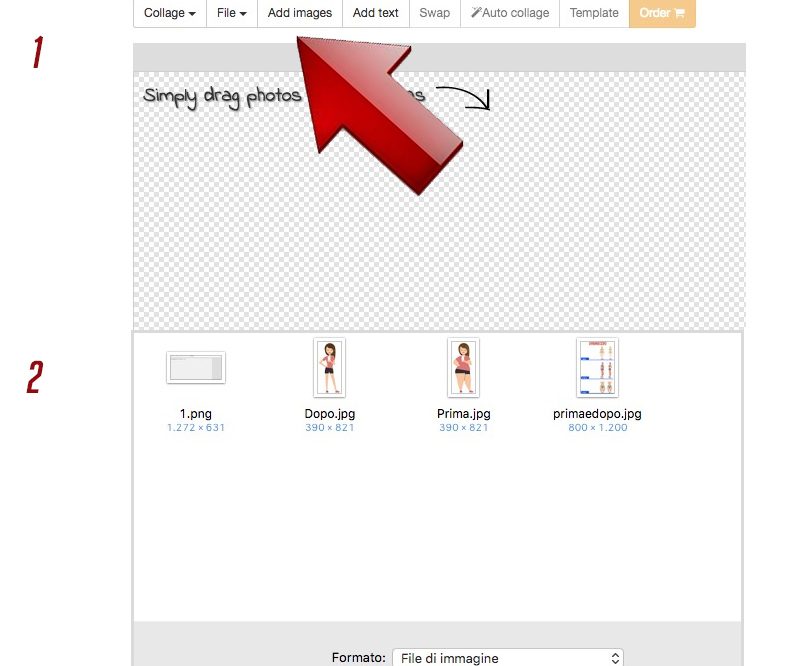Open the Template option
This screenshot has width=793, height=666.
(594, 13)
